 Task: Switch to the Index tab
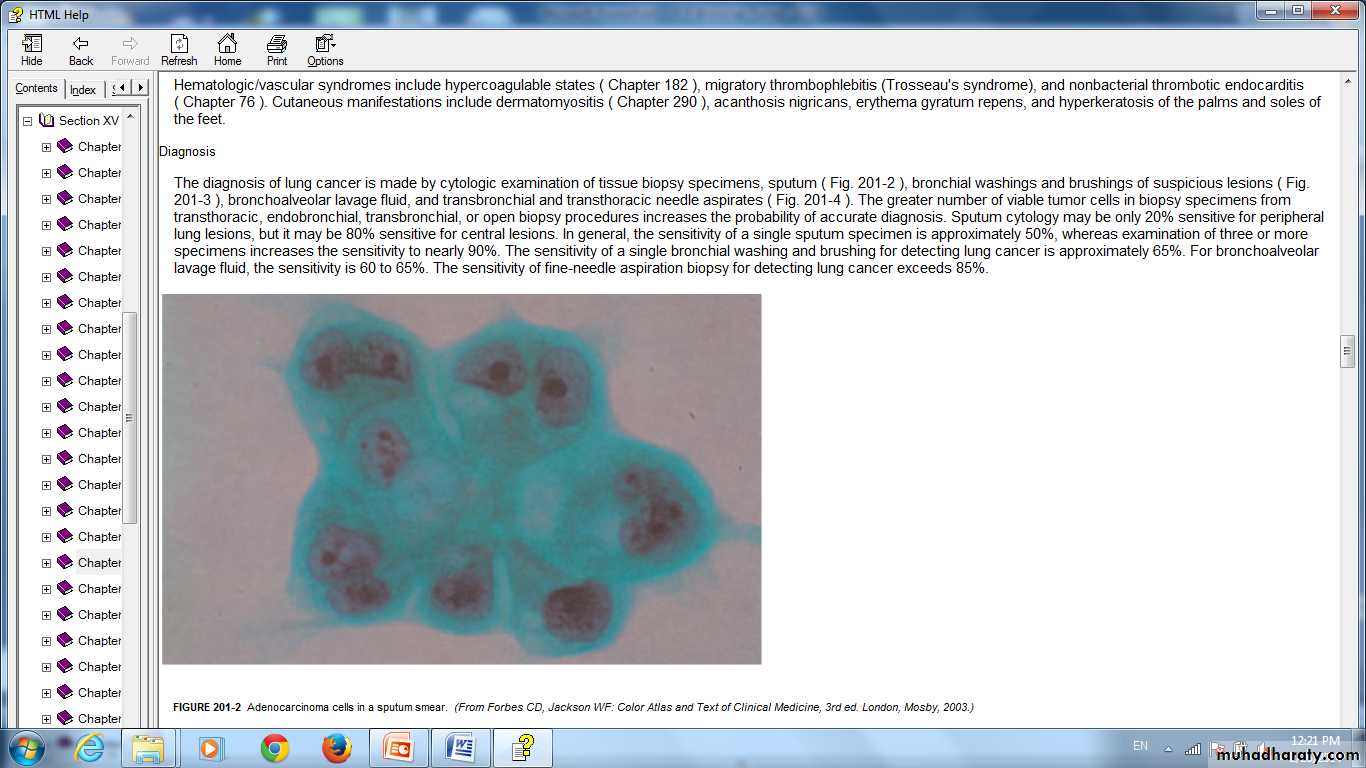pos(83,90)
